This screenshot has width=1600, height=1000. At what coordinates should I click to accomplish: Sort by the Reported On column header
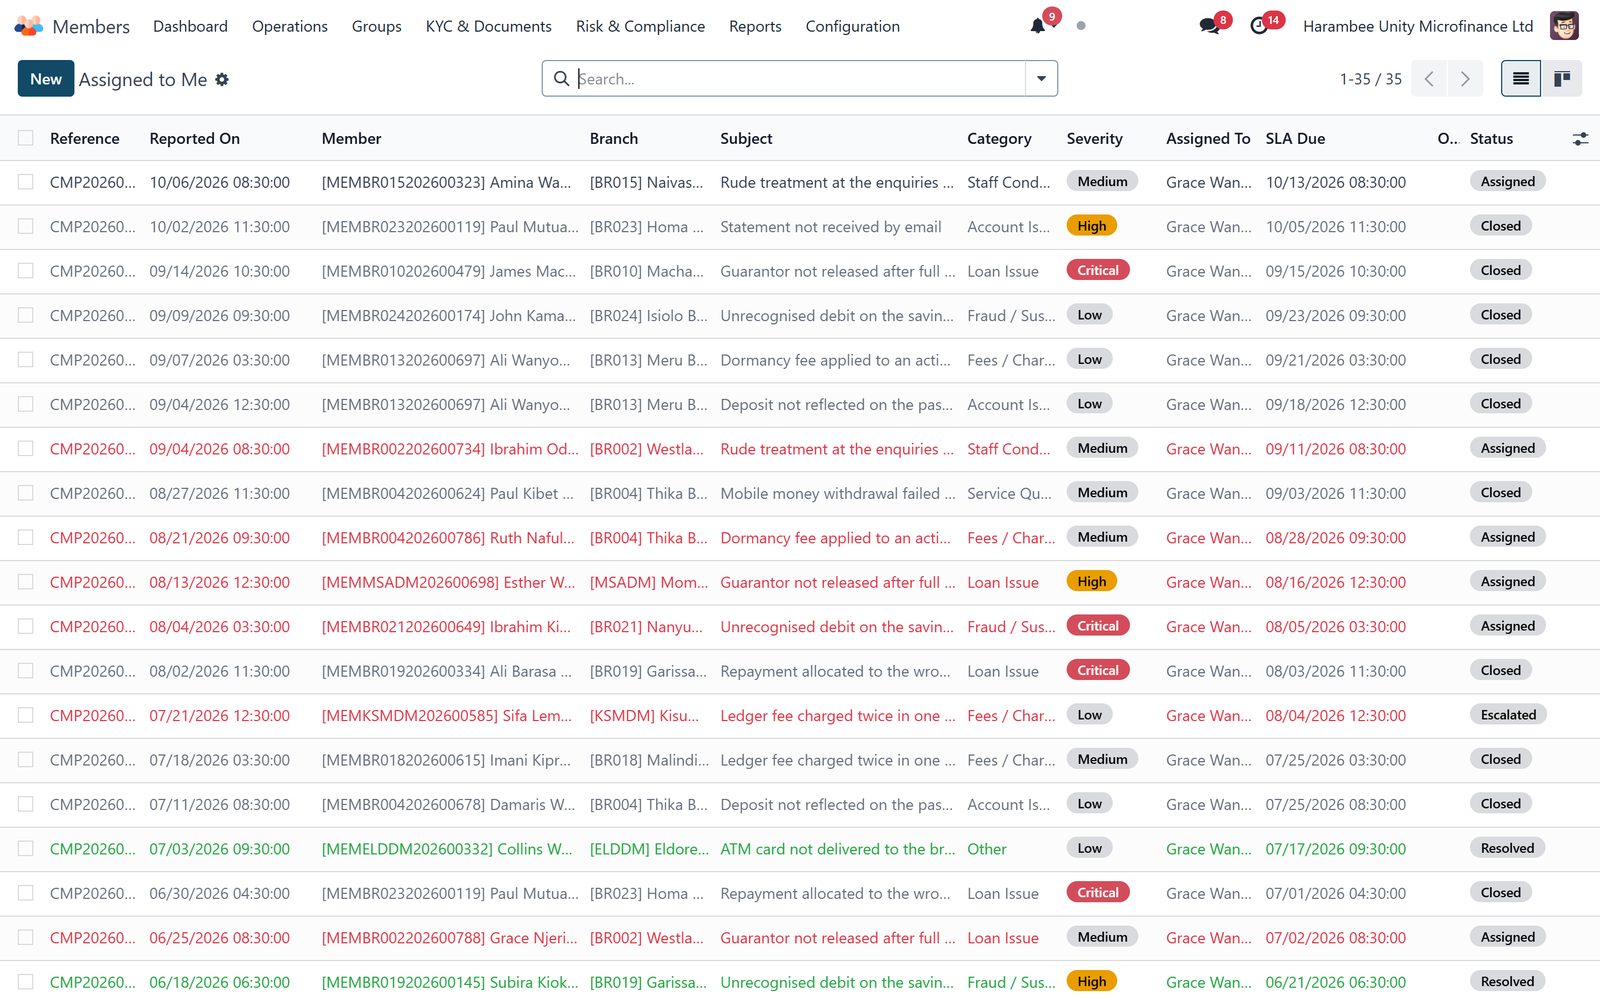[195, 139]
